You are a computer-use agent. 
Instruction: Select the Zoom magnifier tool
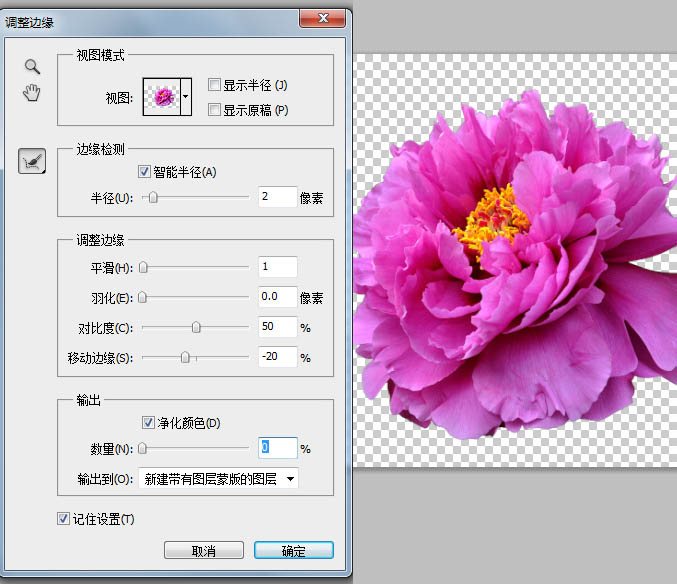click(33, 67)
